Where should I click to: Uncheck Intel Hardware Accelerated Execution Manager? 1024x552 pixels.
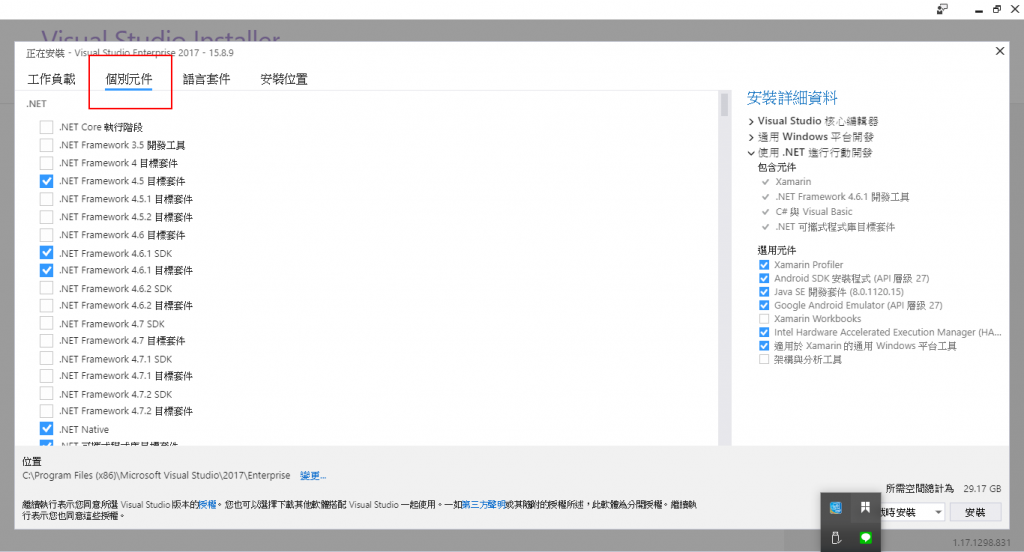[x=764, y=333]
